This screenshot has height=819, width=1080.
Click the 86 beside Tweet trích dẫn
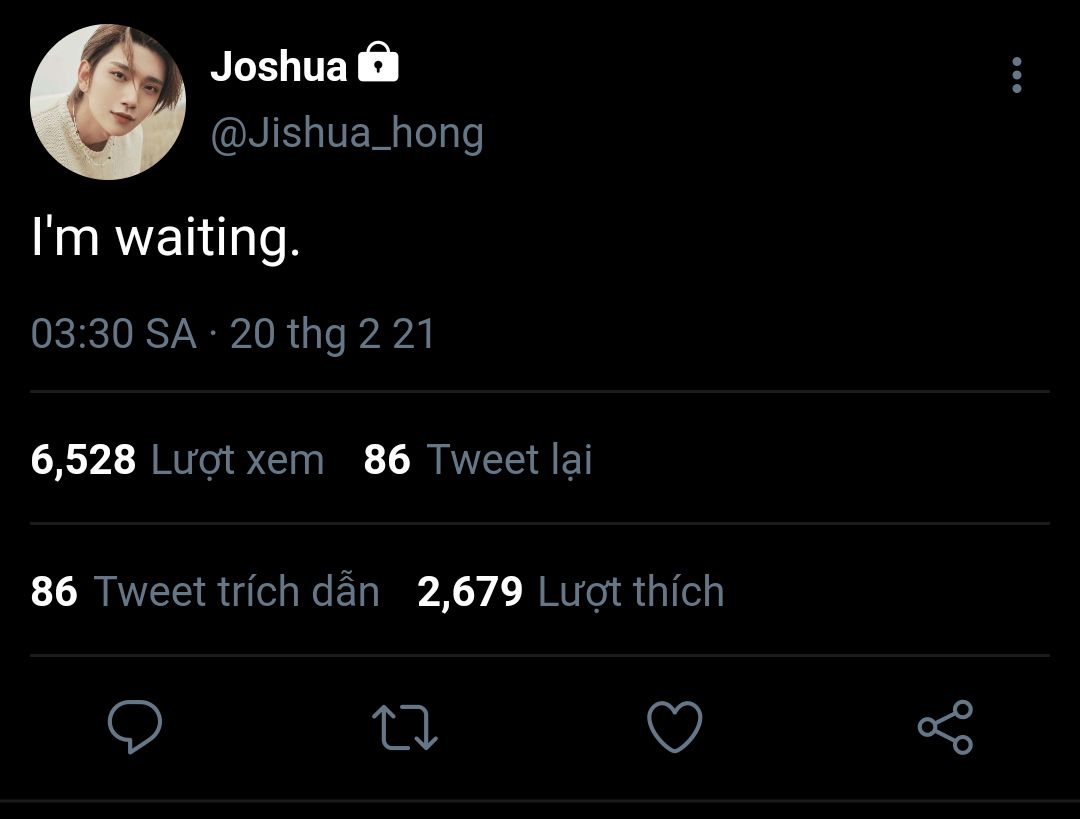[54, 592]
